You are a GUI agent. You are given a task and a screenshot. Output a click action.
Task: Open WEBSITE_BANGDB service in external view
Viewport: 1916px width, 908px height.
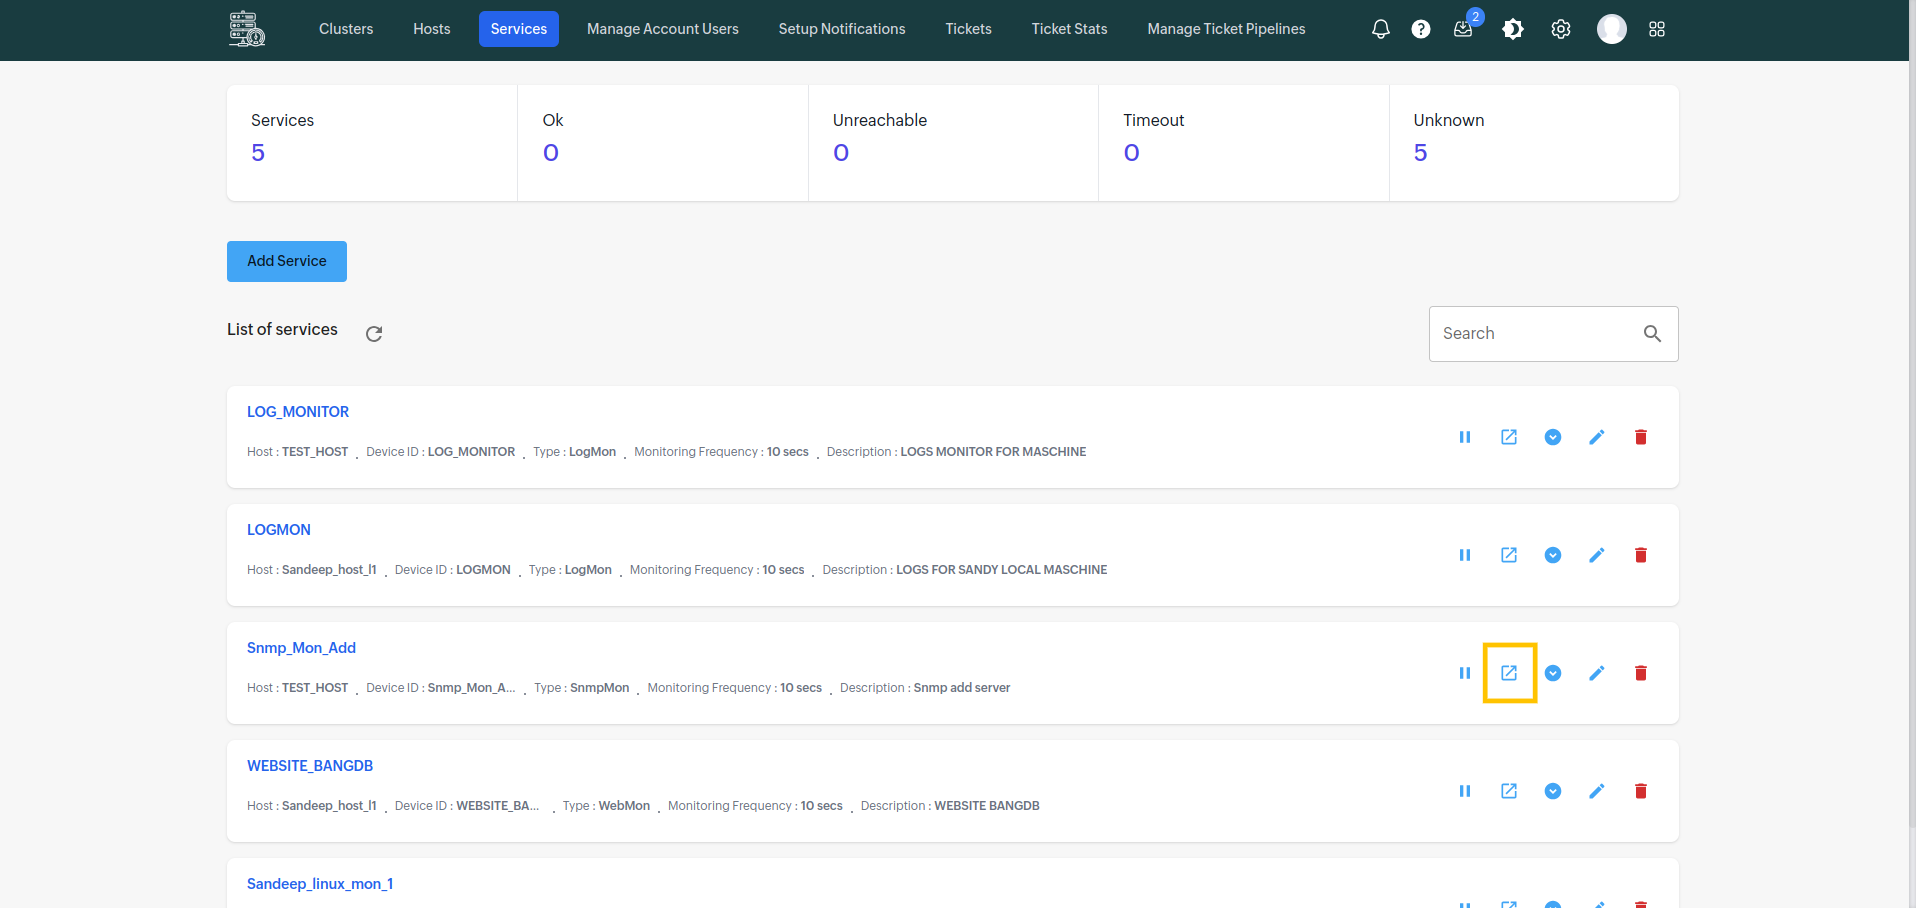pos(1509,791)
